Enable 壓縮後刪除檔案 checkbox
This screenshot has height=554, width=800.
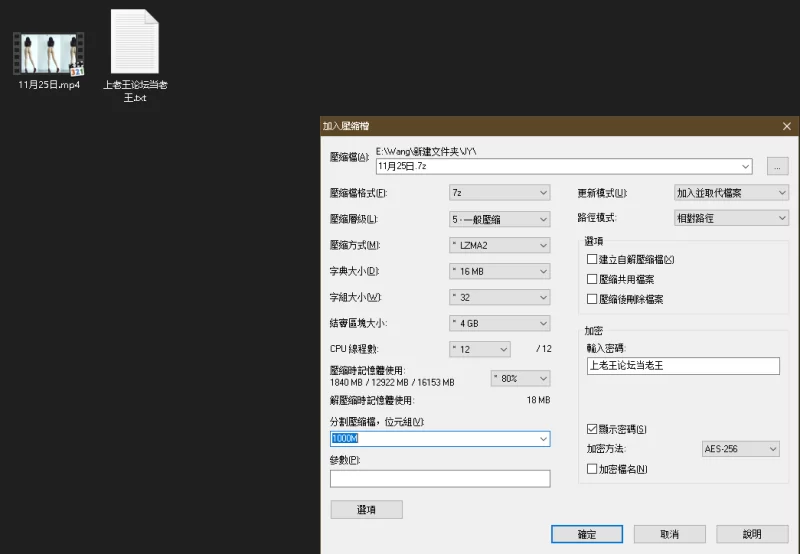coord(592,299)
